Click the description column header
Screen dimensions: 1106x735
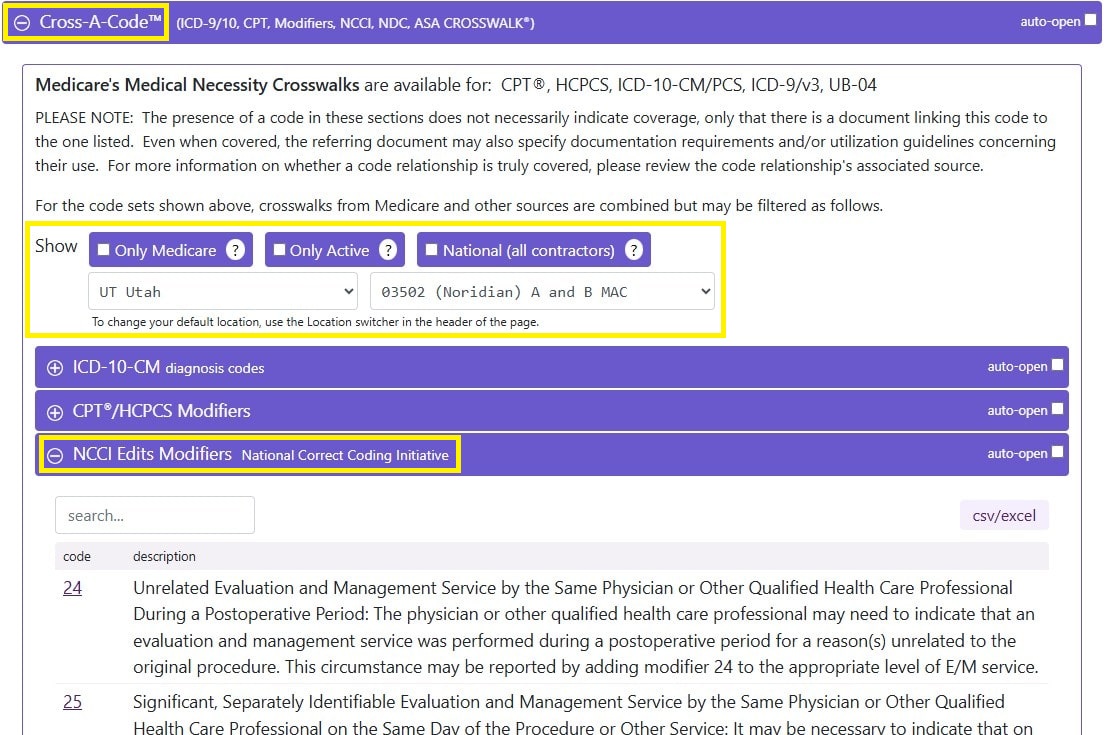tap(164, 557)
